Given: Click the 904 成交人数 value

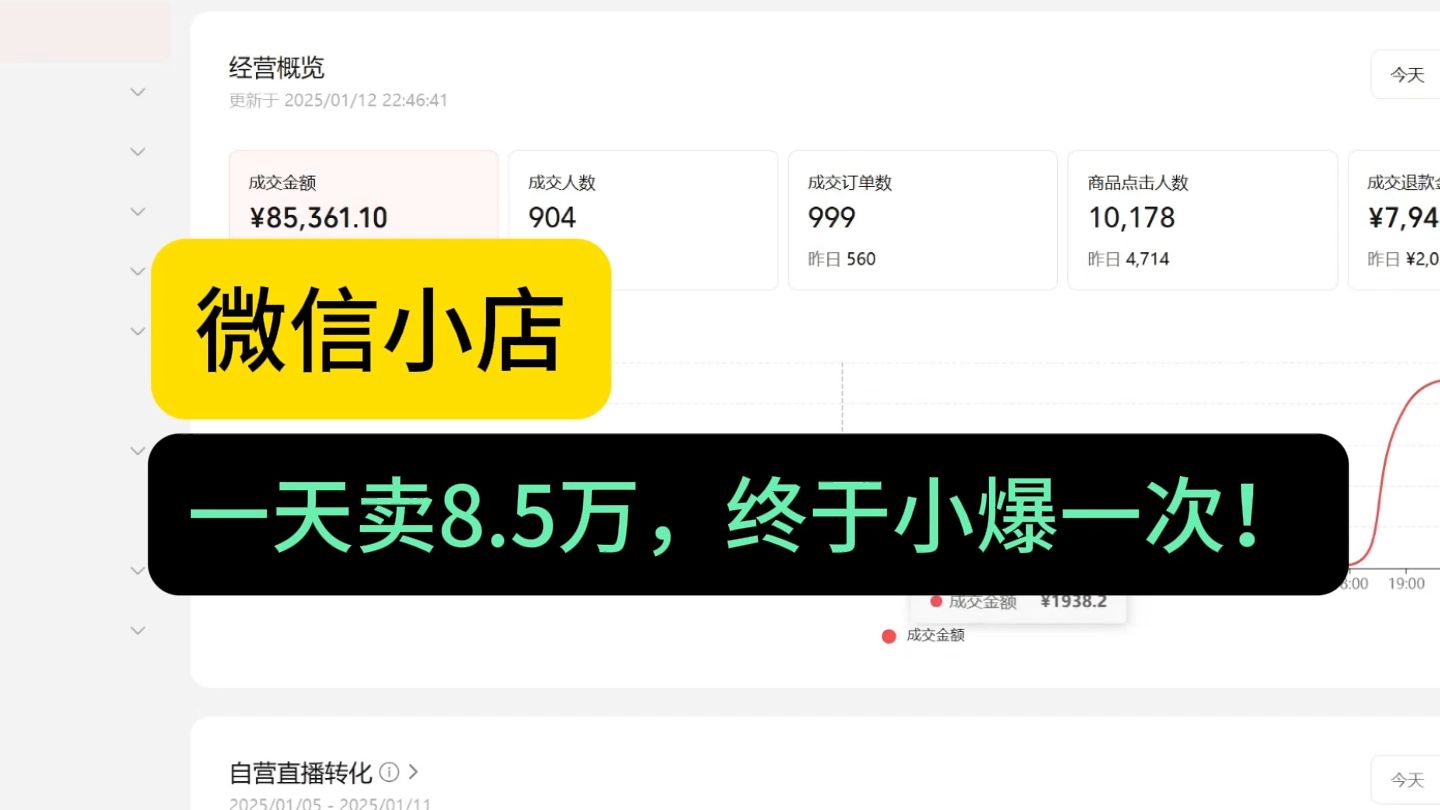Looking at the screenshot, I should (x=552, y=217).
